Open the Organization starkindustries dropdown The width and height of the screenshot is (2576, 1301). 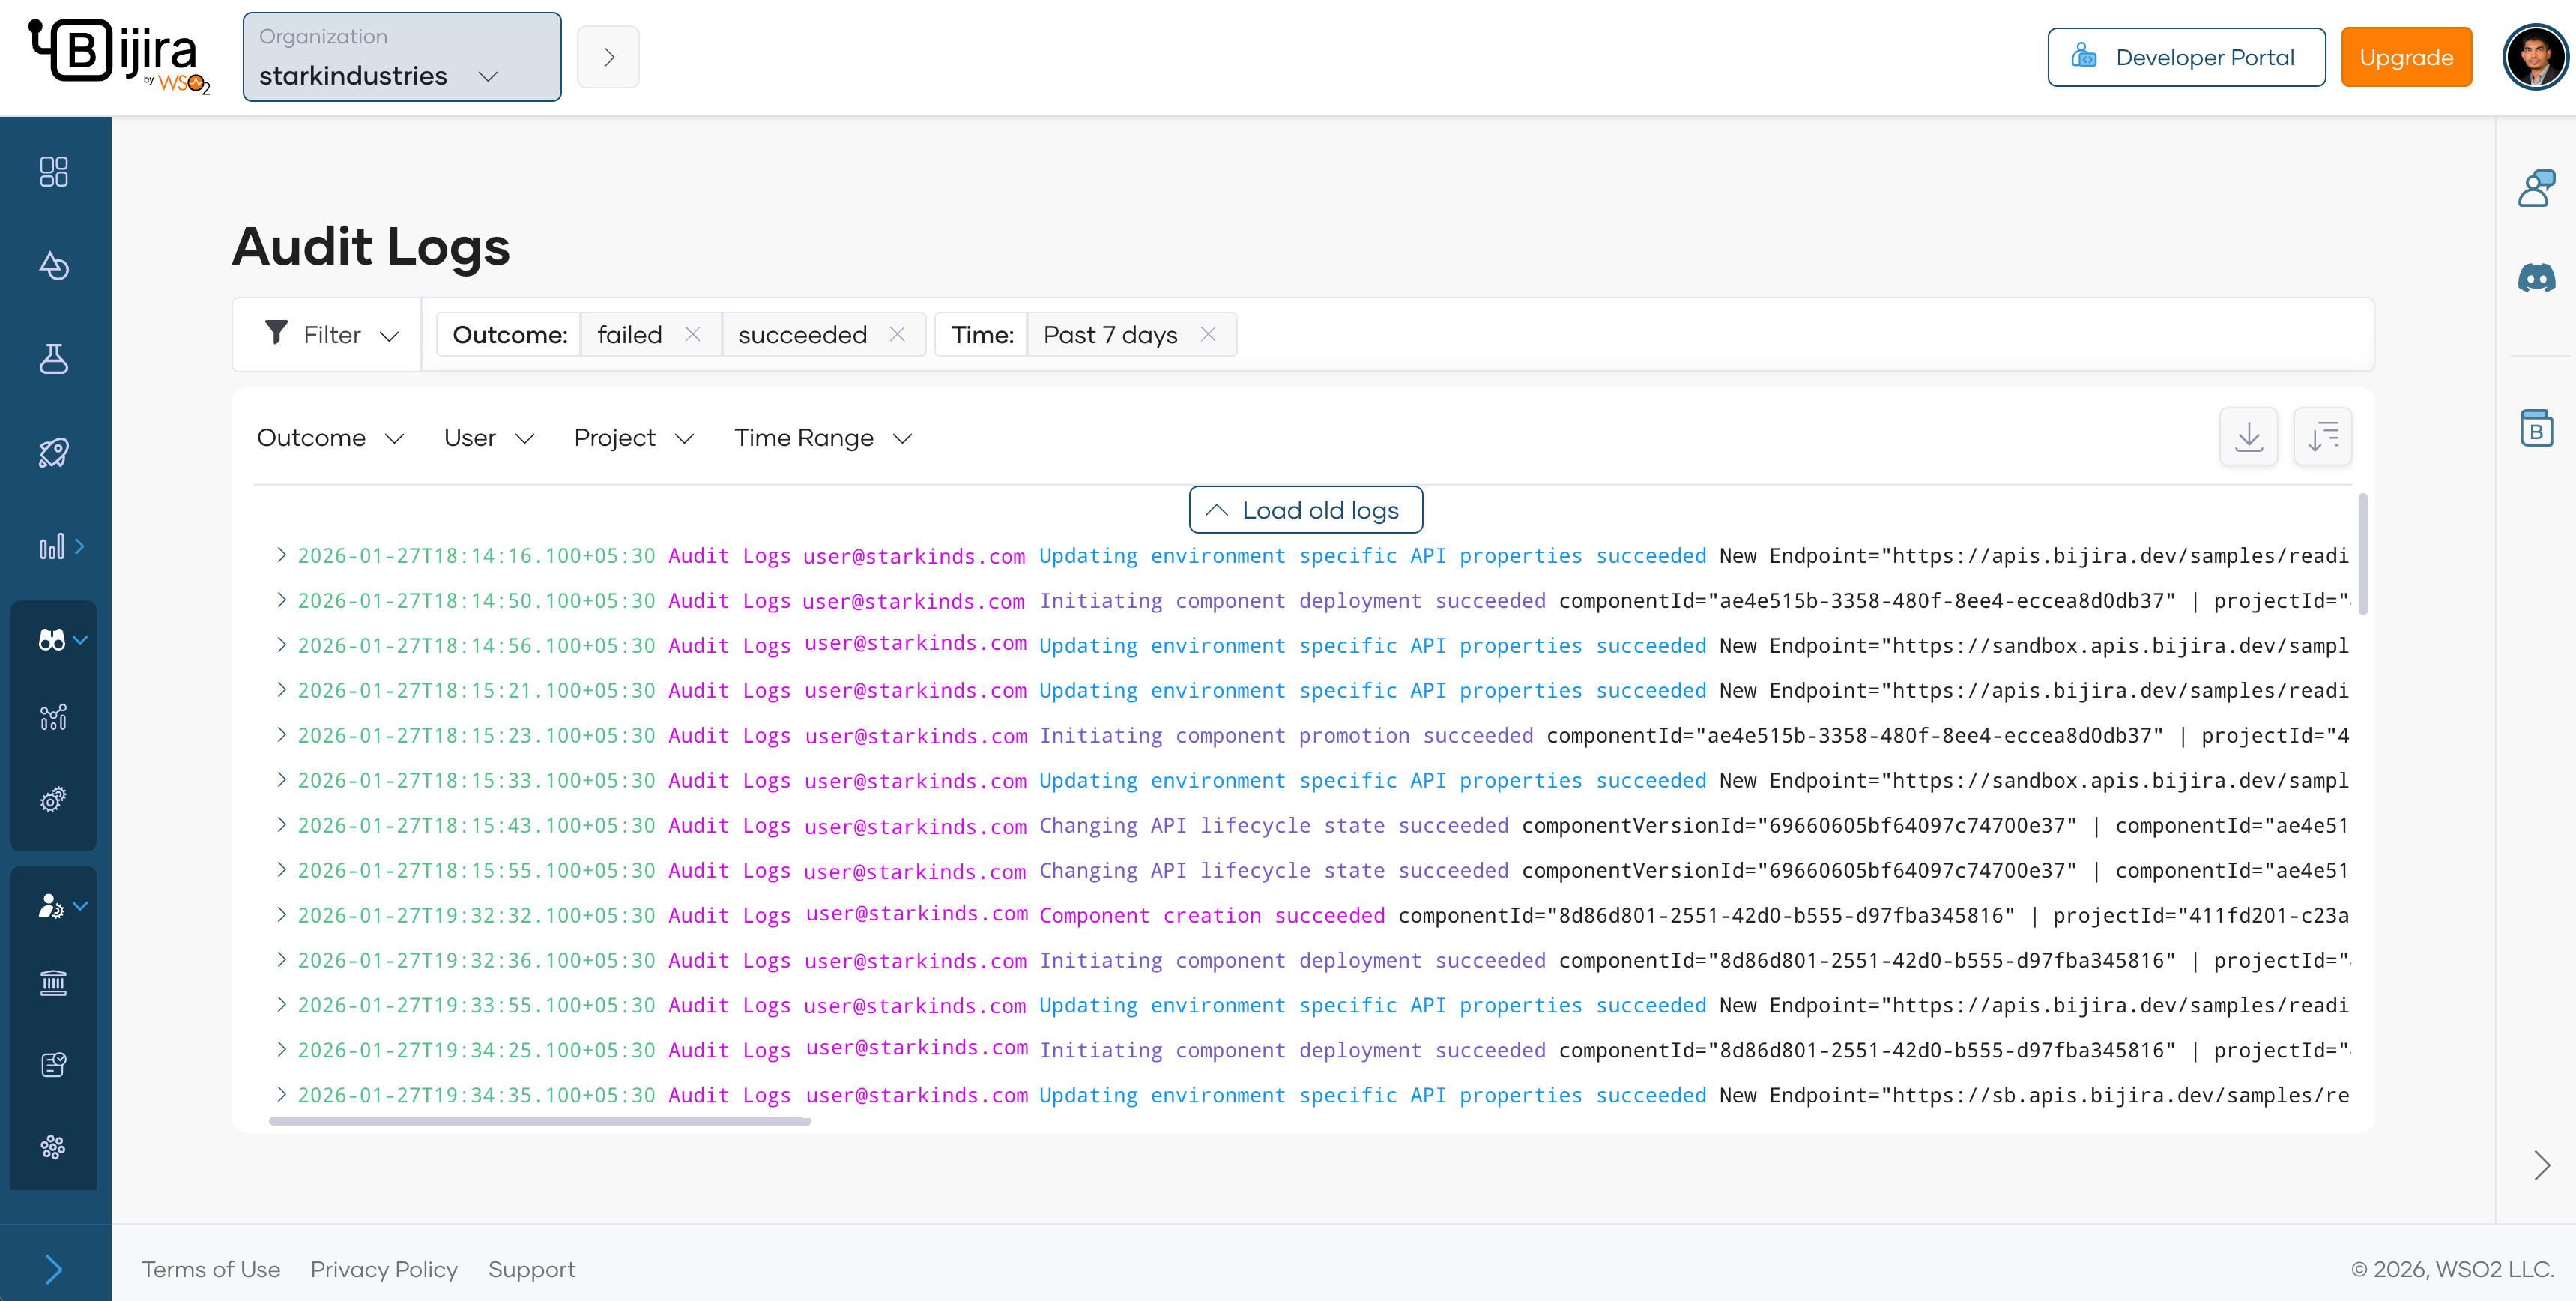point(401,58)
